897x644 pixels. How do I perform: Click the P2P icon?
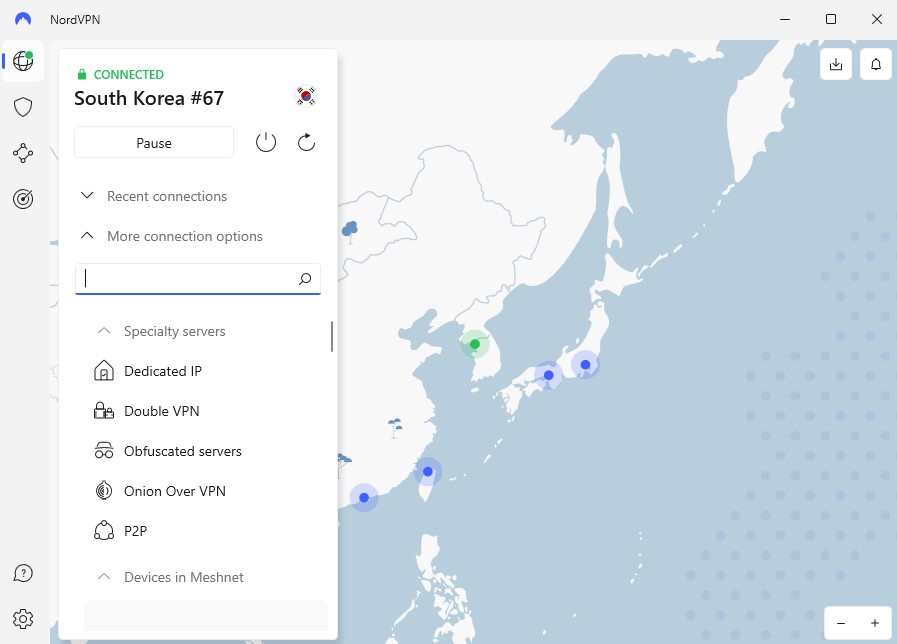(x=104, y=531)
